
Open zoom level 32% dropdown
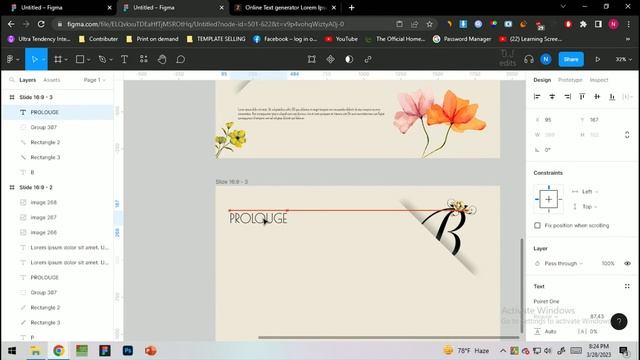pyautogui.click(x=623, y=60)
